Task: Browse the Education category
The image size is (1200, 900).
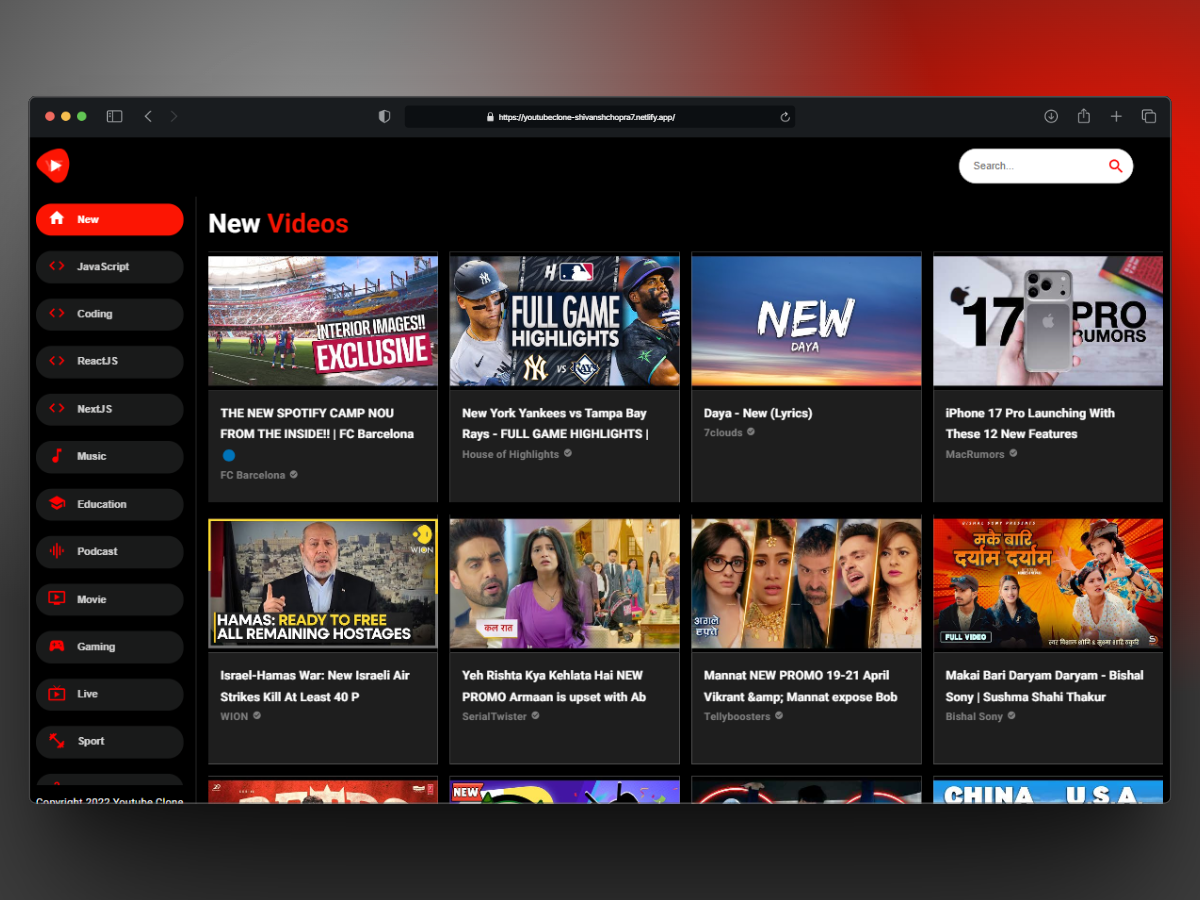Action: (x=110, y=504)
